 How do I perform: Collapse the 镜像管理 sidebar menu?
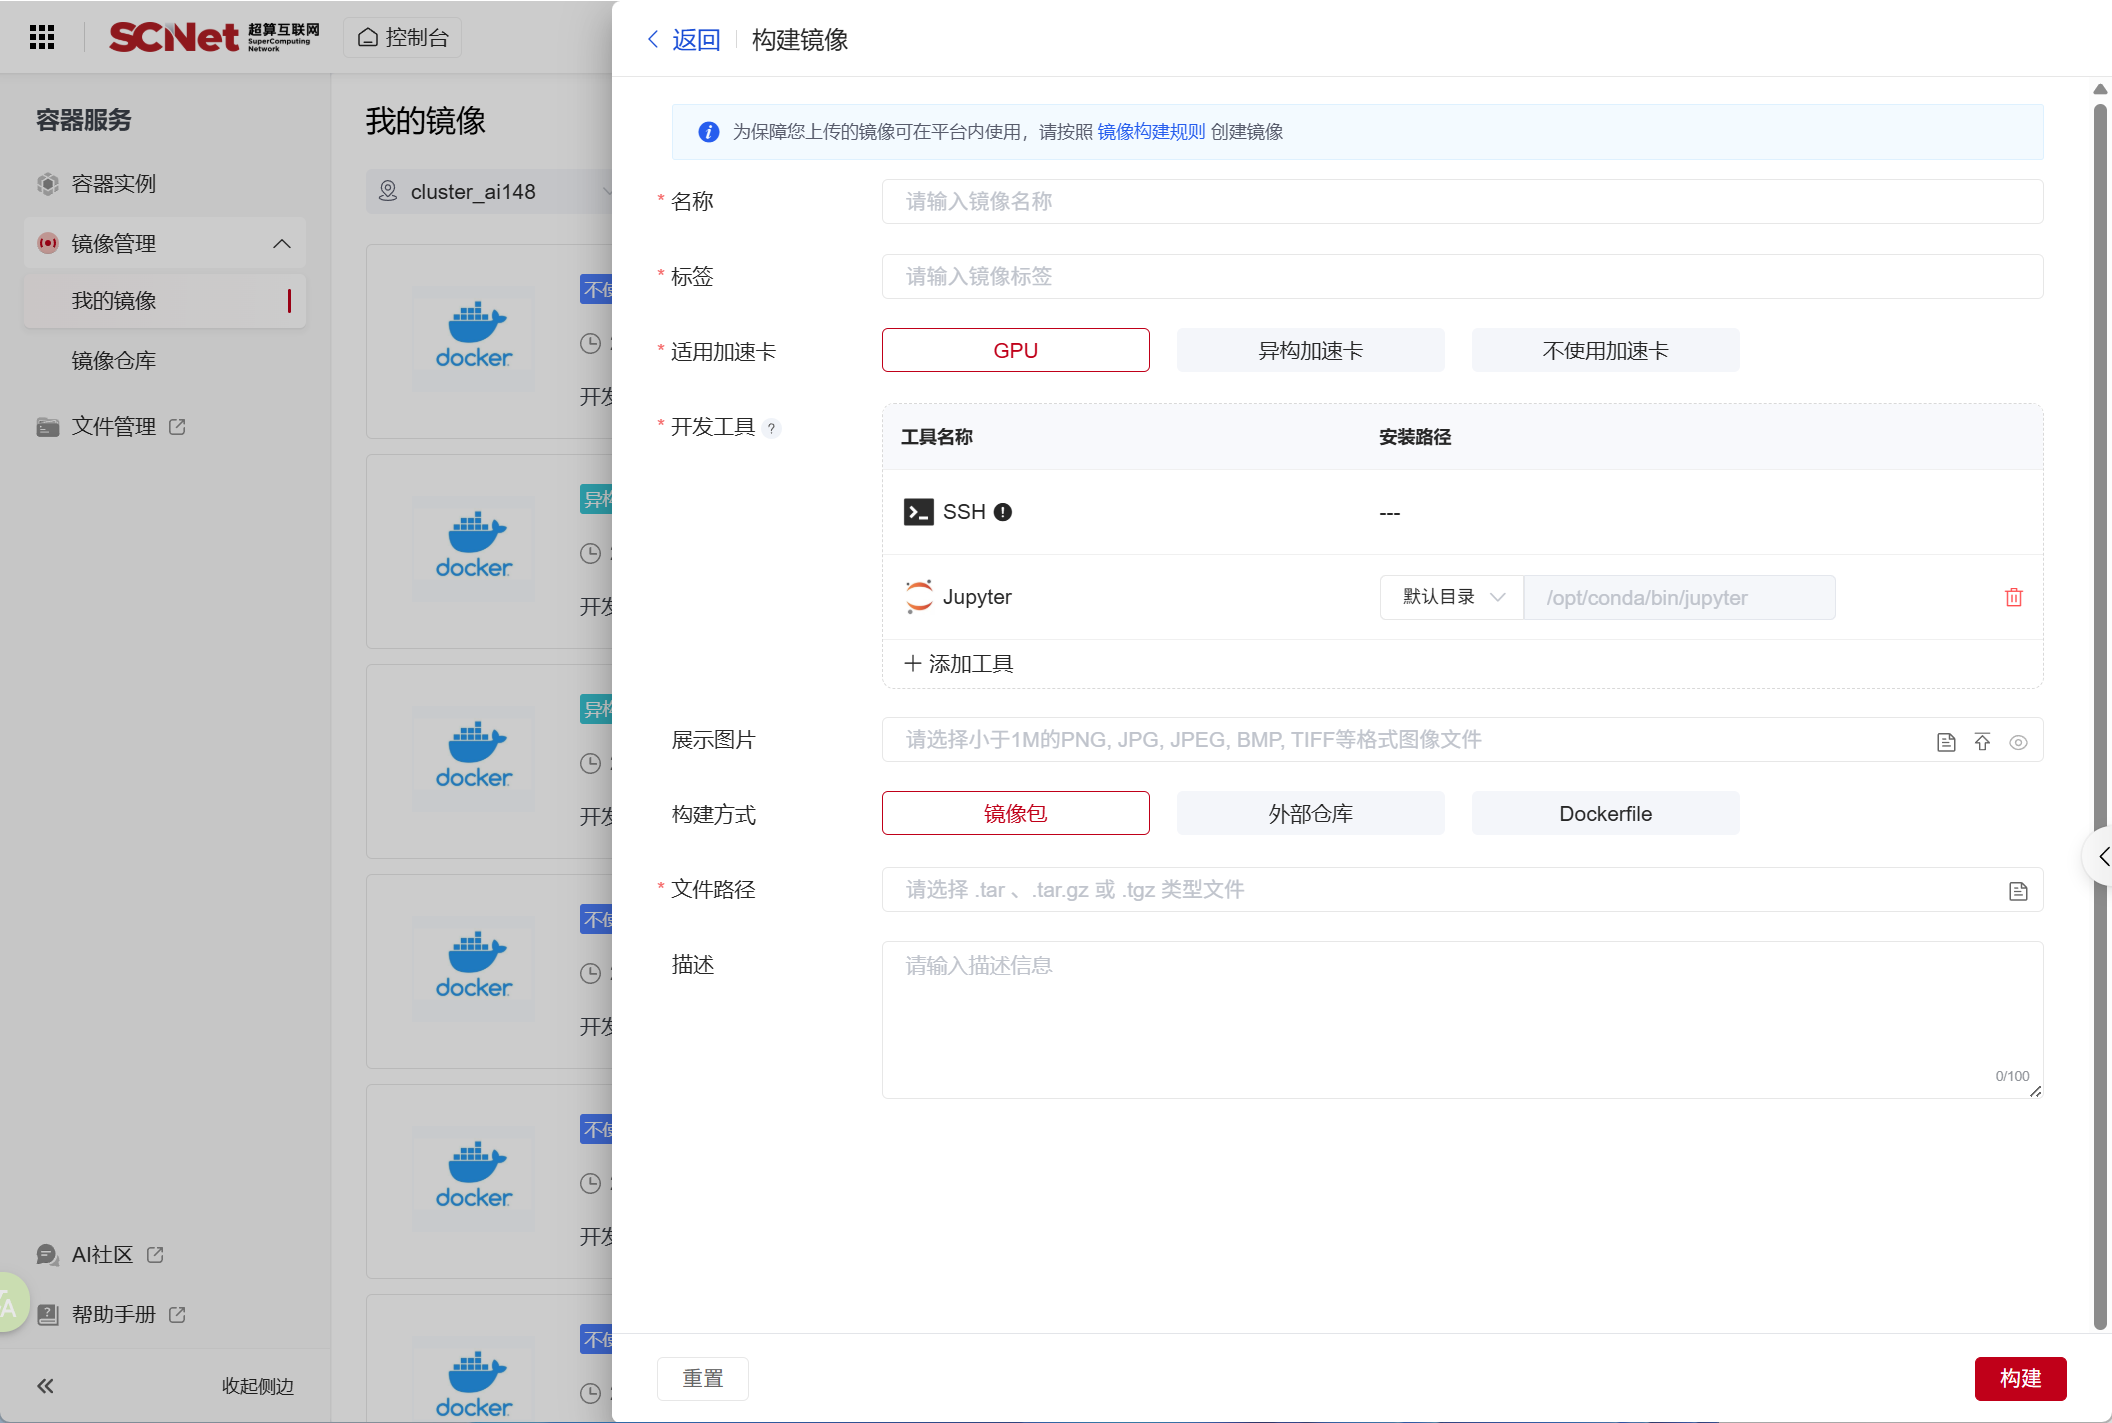(282, 243)
